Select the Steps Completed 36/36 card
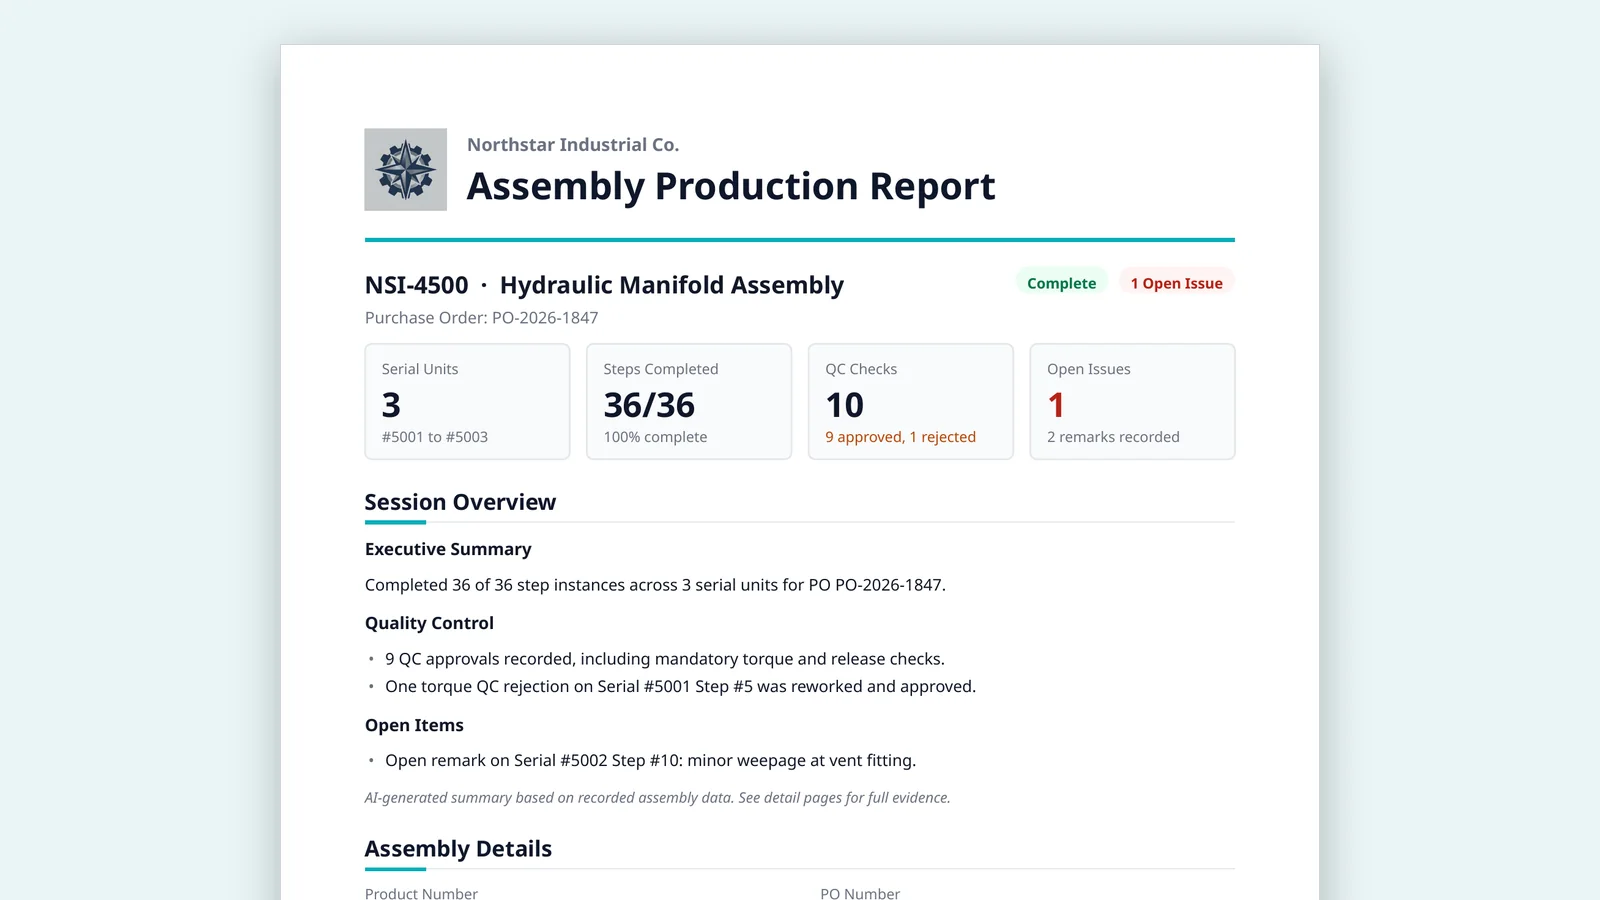 coord(689,401)
